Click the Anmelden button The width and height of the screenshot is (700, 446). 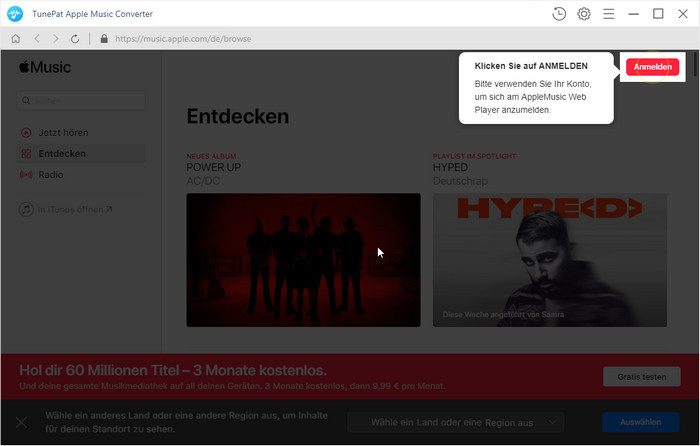coord(652,67)
